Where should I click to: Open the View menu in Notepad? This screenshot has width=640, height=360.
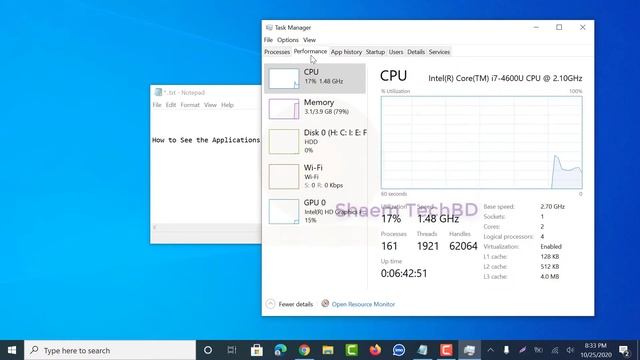210,105
